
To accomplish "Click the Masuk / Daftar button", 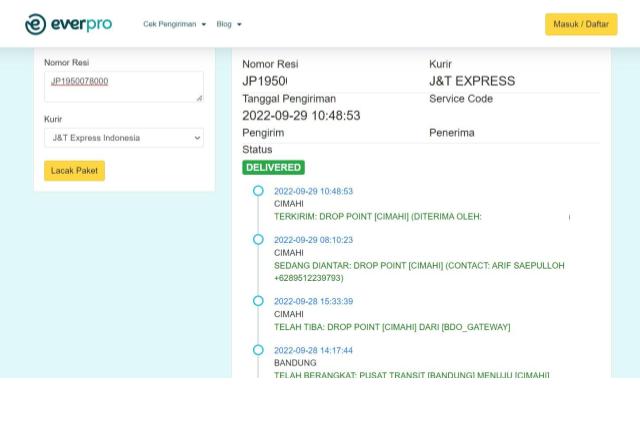I will click(581, 24).
